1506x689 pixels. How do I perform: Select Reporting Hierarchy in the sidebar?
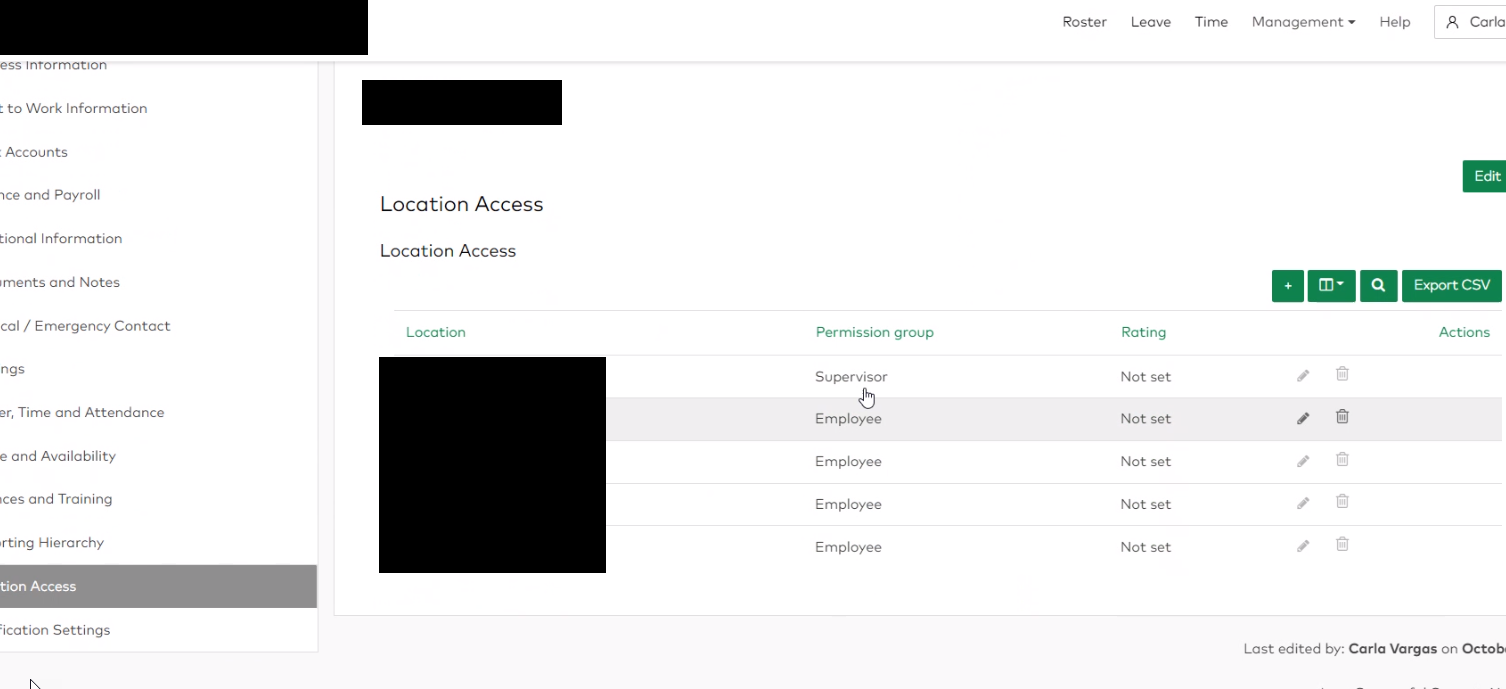(52, 542)
